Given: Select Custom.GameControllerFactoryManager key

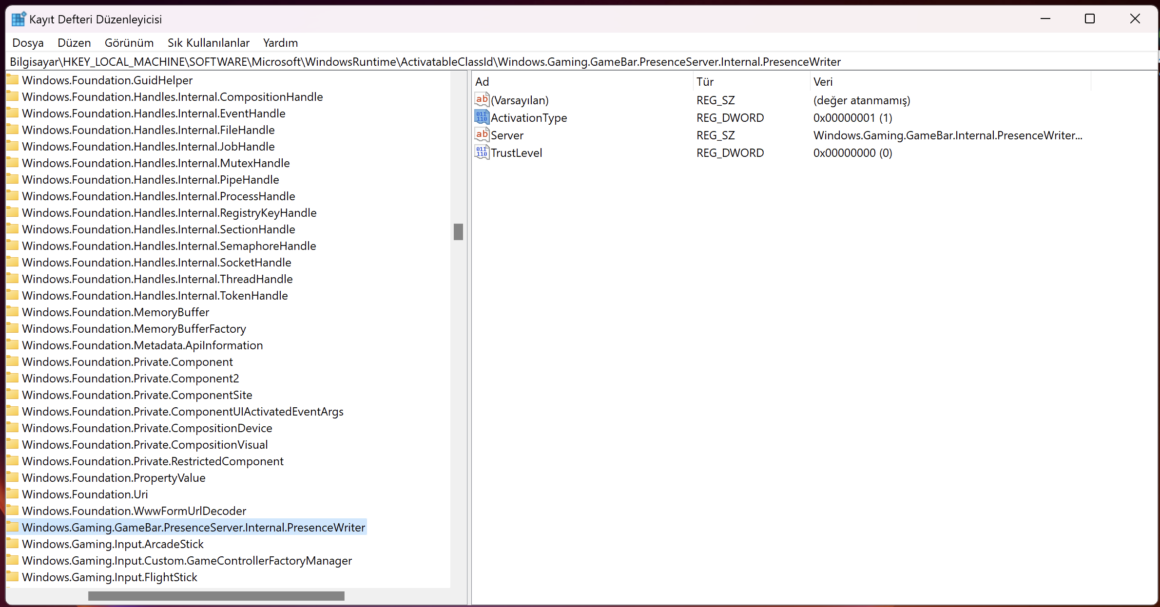Looking at the screenshot, I should [186, 560].
